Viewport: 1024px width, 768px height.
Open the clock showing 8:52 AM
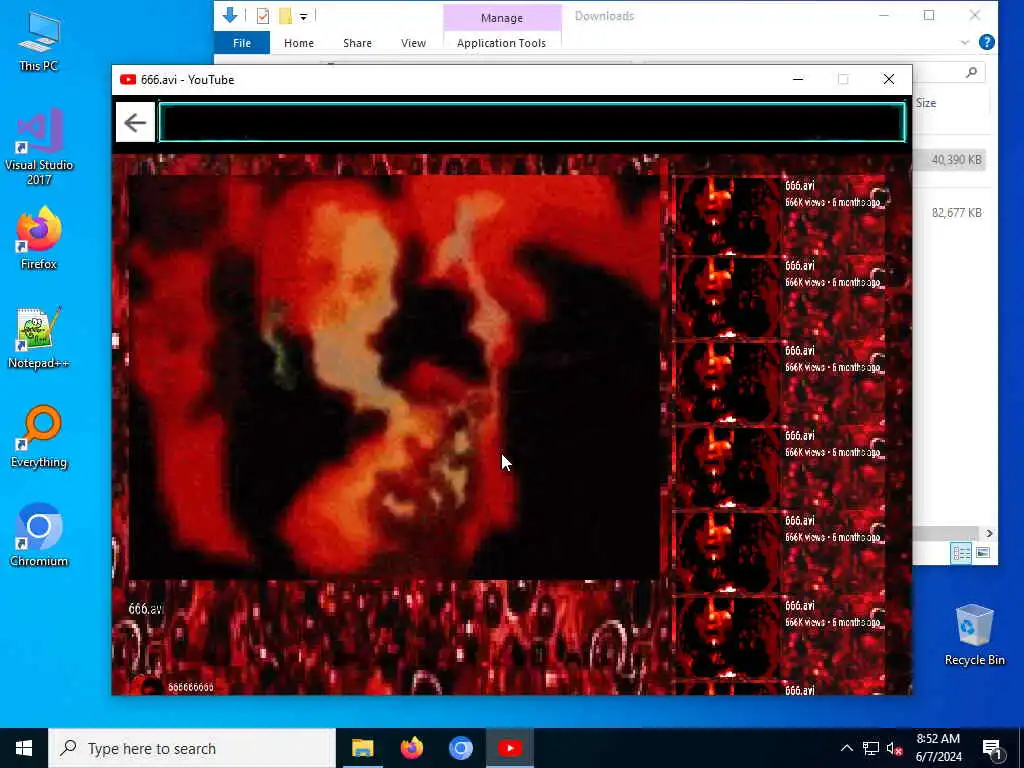click(x=938, y=748)
